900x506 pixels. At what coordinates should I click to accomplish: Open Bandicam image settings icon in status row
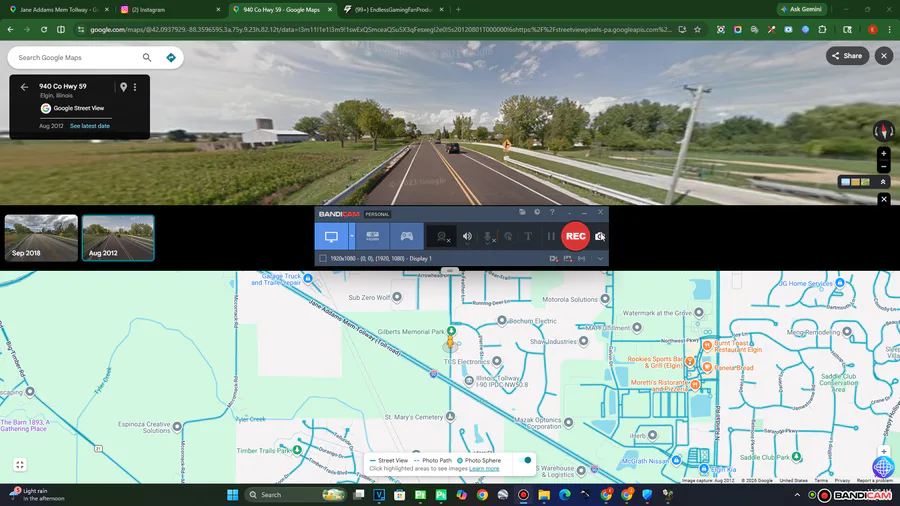tap(568, 259)
